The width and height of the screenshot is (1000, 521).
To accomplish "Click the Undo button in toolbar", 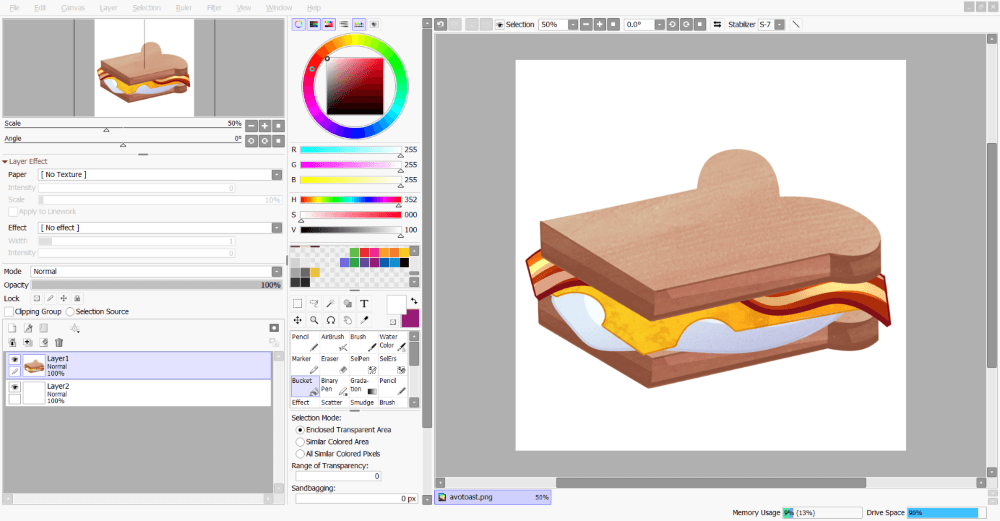I will click(441, 24).
